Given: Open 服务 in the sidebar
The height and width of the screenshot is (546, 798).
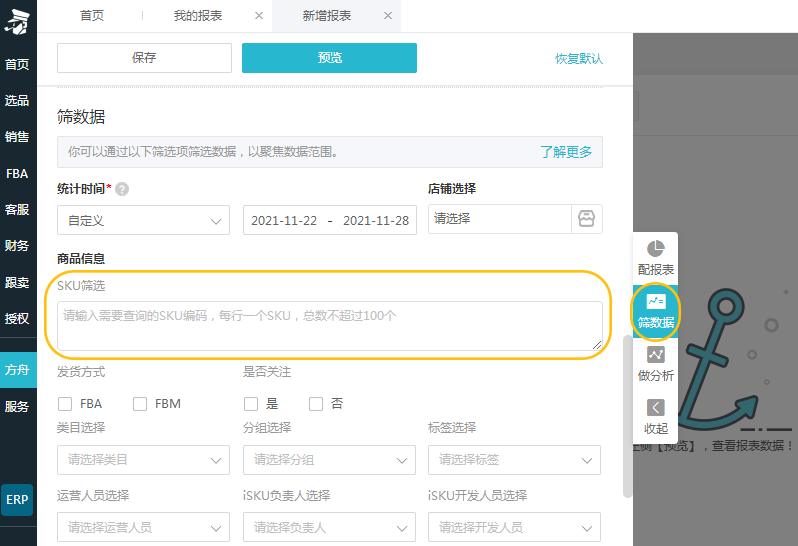Looking at the screenshot, I should point(17,407).
